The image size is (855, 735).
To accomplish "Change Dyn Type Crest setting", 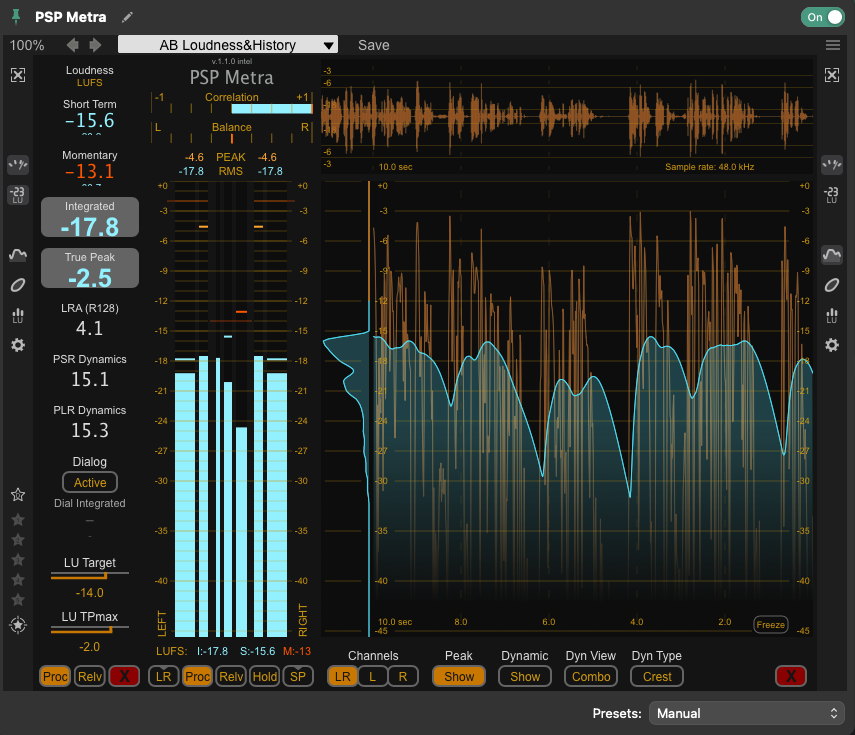I will [x=657, y=677].
